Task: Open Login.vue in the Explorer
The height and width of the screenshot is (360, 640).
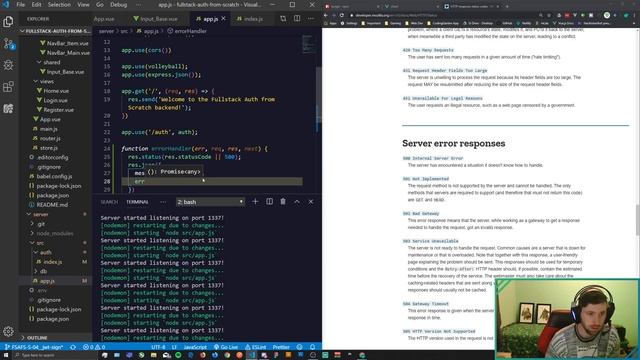Action: (56, 100)
